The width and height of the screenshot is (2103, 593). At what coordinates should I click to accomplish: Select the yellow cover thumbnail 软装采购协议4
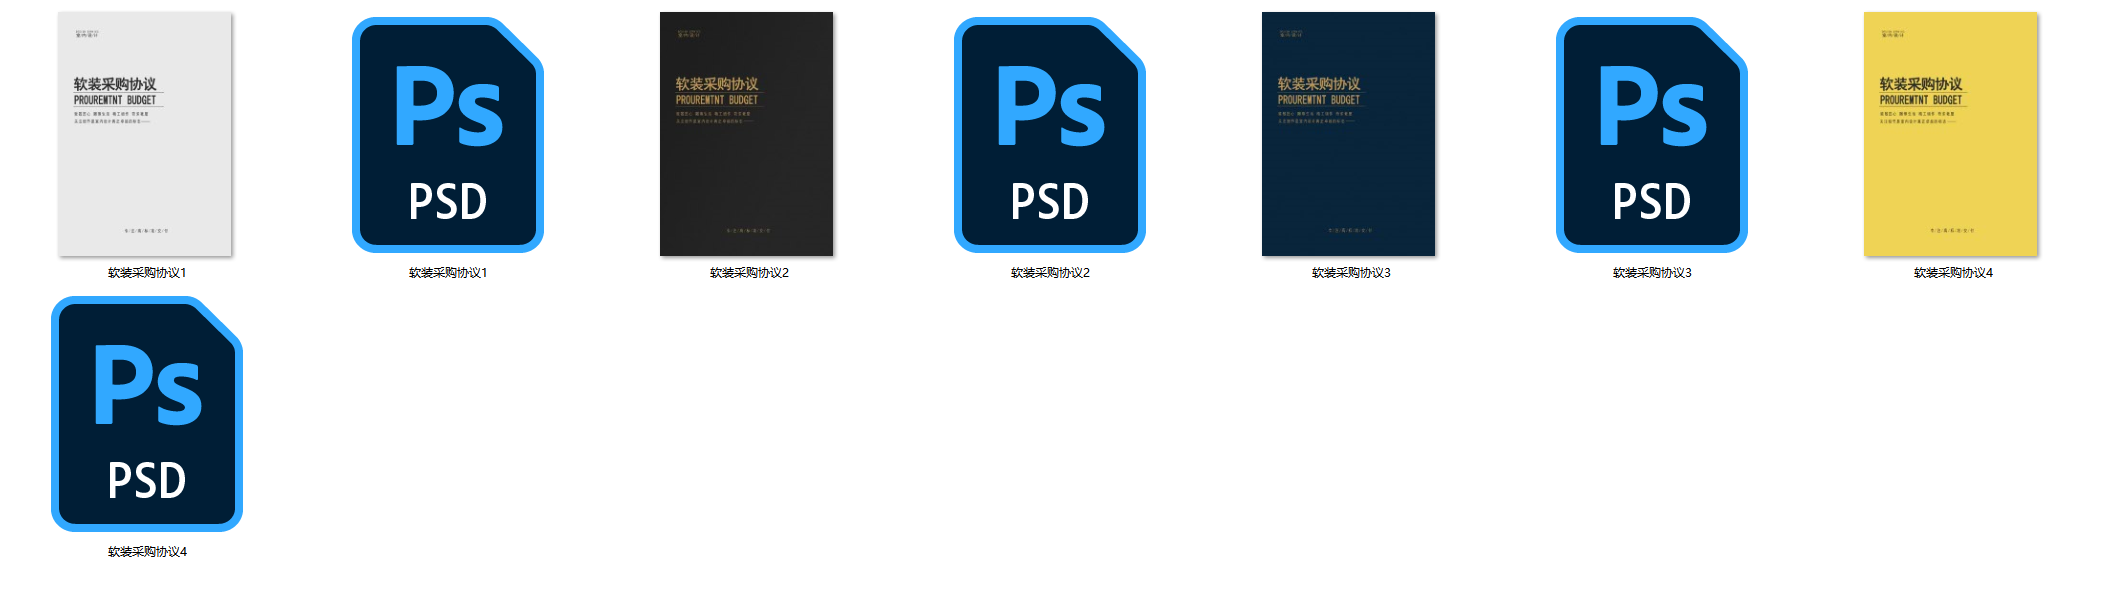coord(1951,134)
